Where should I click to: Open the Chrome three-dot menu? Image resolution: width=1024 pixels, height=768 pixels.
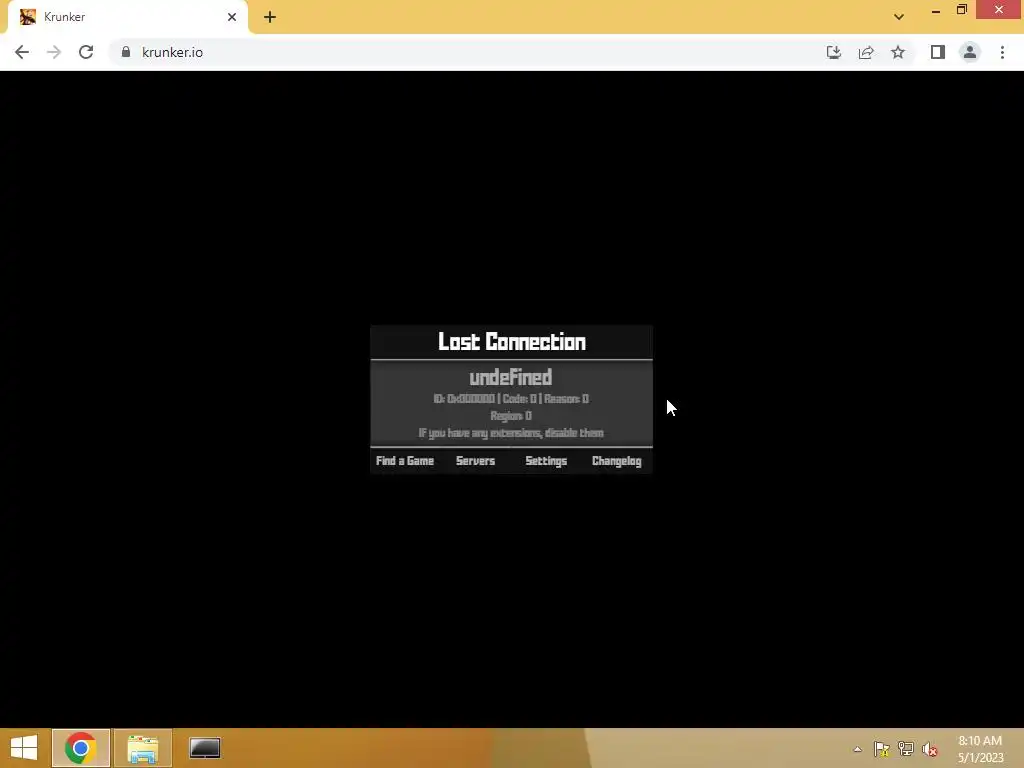coord(1002,52)
